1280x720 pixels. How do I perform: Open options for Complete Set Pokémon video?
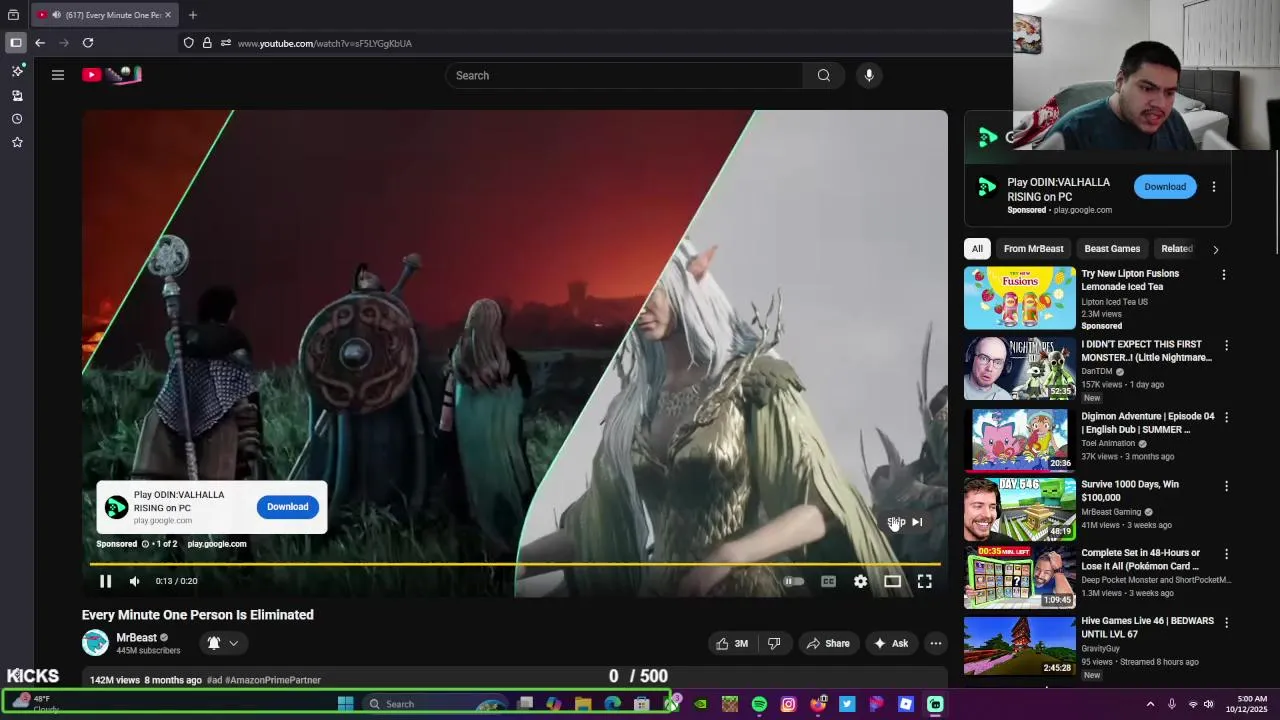[x=1226, y=554]
